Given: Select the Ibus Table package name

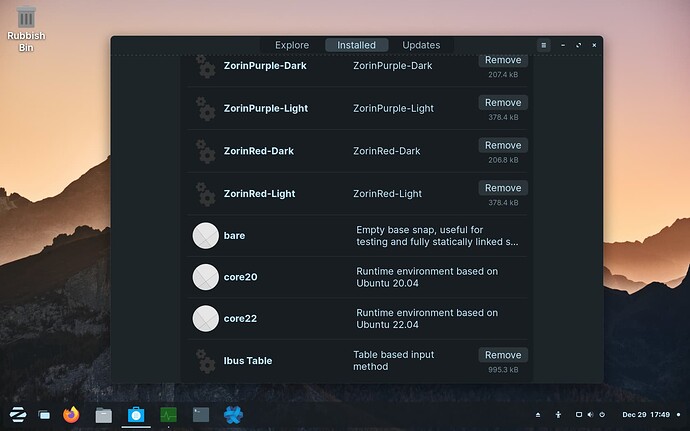Looking at the screenshot, I should pos(248,361).
